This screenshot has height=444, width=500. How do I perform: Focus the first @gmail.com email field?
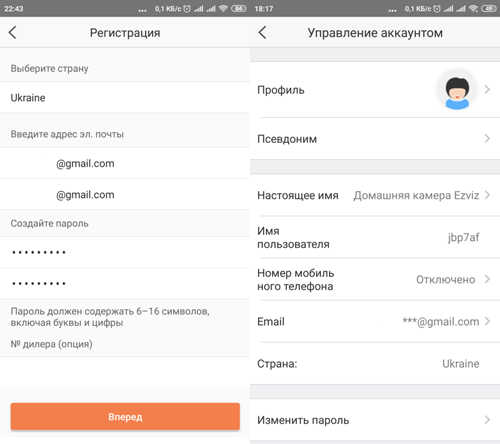pos(125,163)
